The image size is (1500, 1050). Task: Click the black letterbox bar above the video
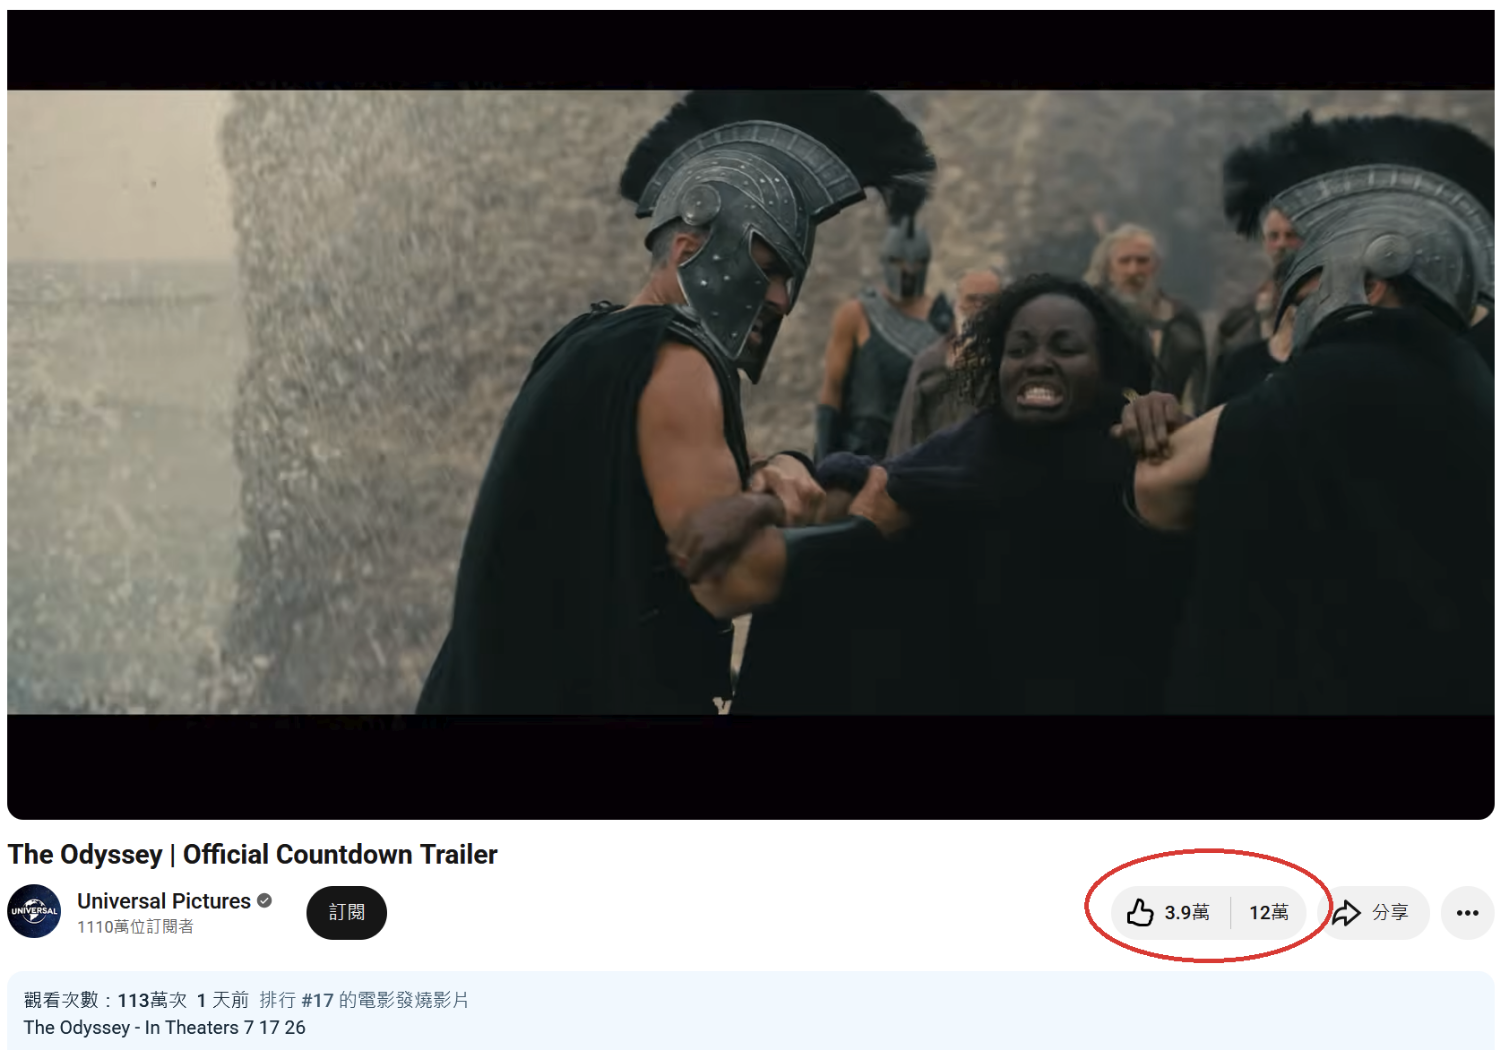click(x=750, y=50)
